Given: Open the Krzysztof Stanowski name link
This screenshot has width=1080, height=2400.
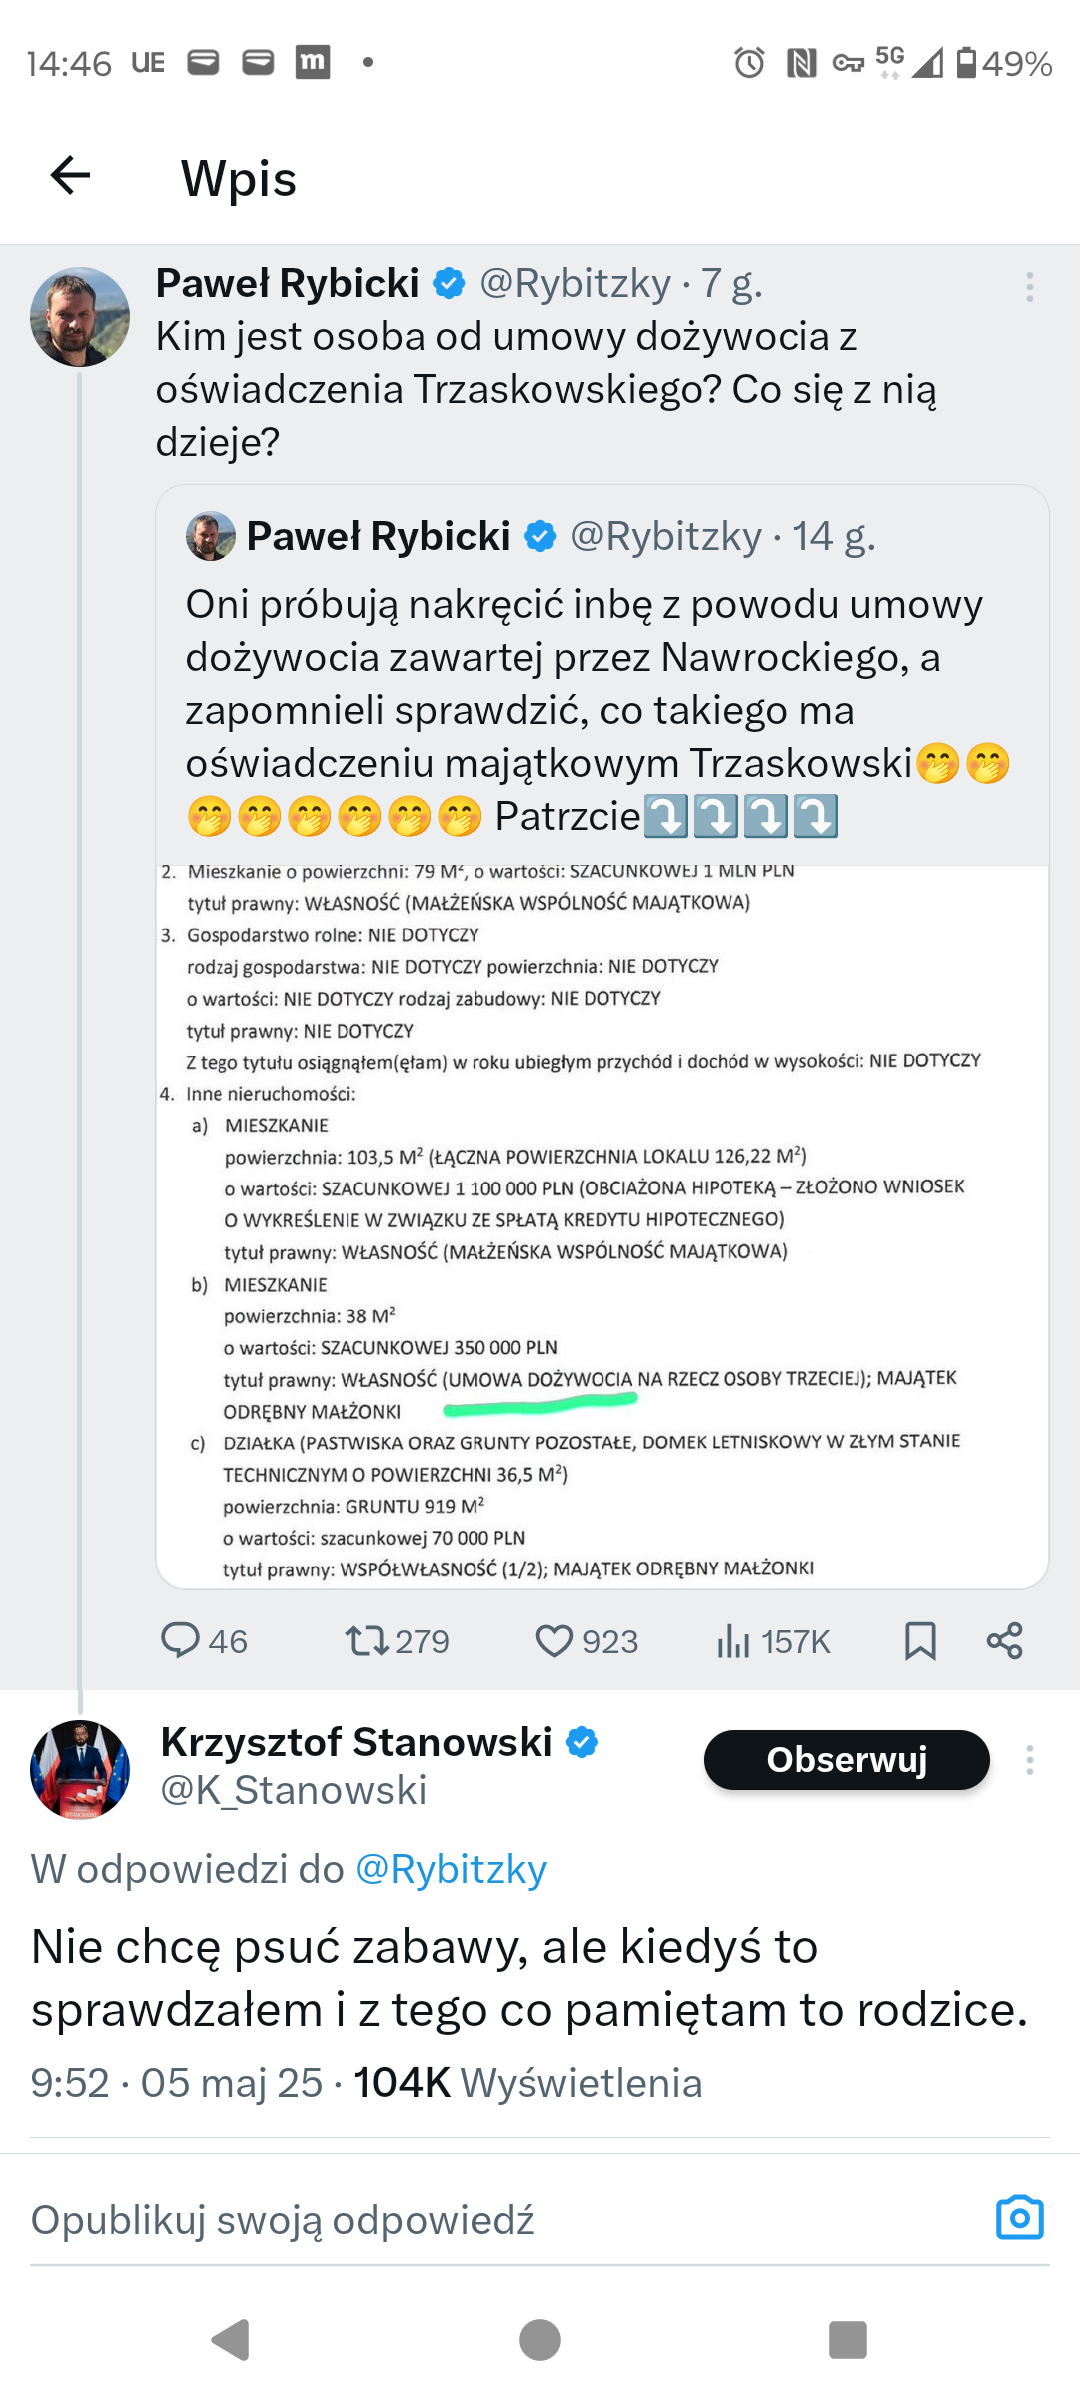Looking at the screenshot, I should (356, 1742).
